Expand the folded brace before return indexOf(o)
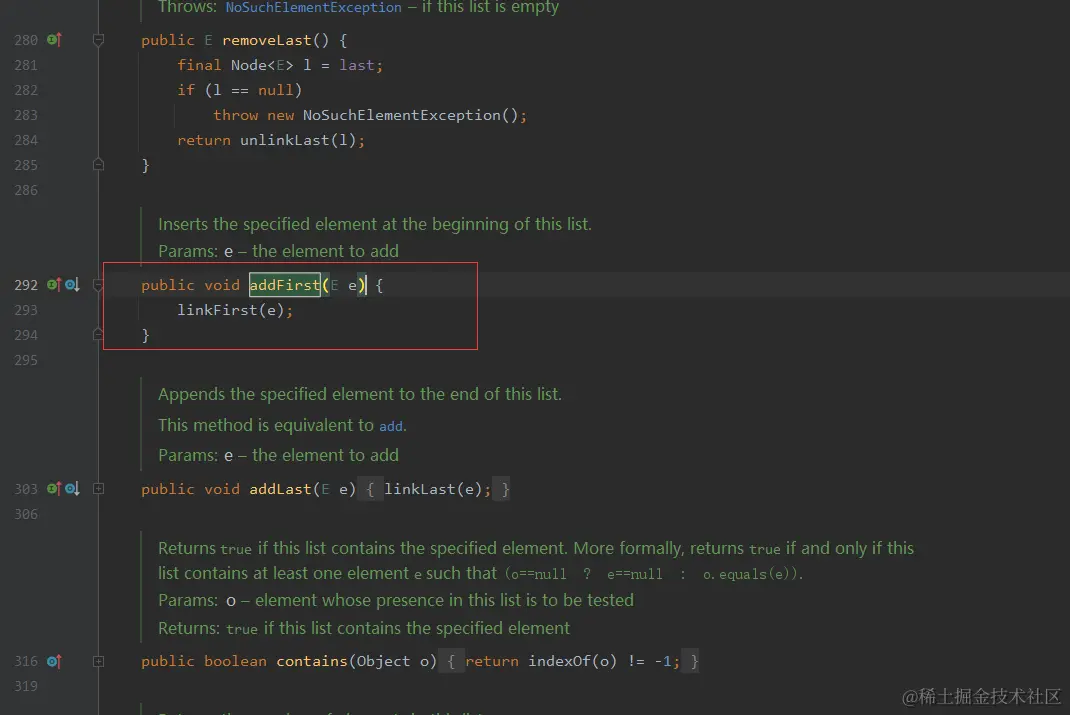The image size is (1070, 715). [450, 660]
